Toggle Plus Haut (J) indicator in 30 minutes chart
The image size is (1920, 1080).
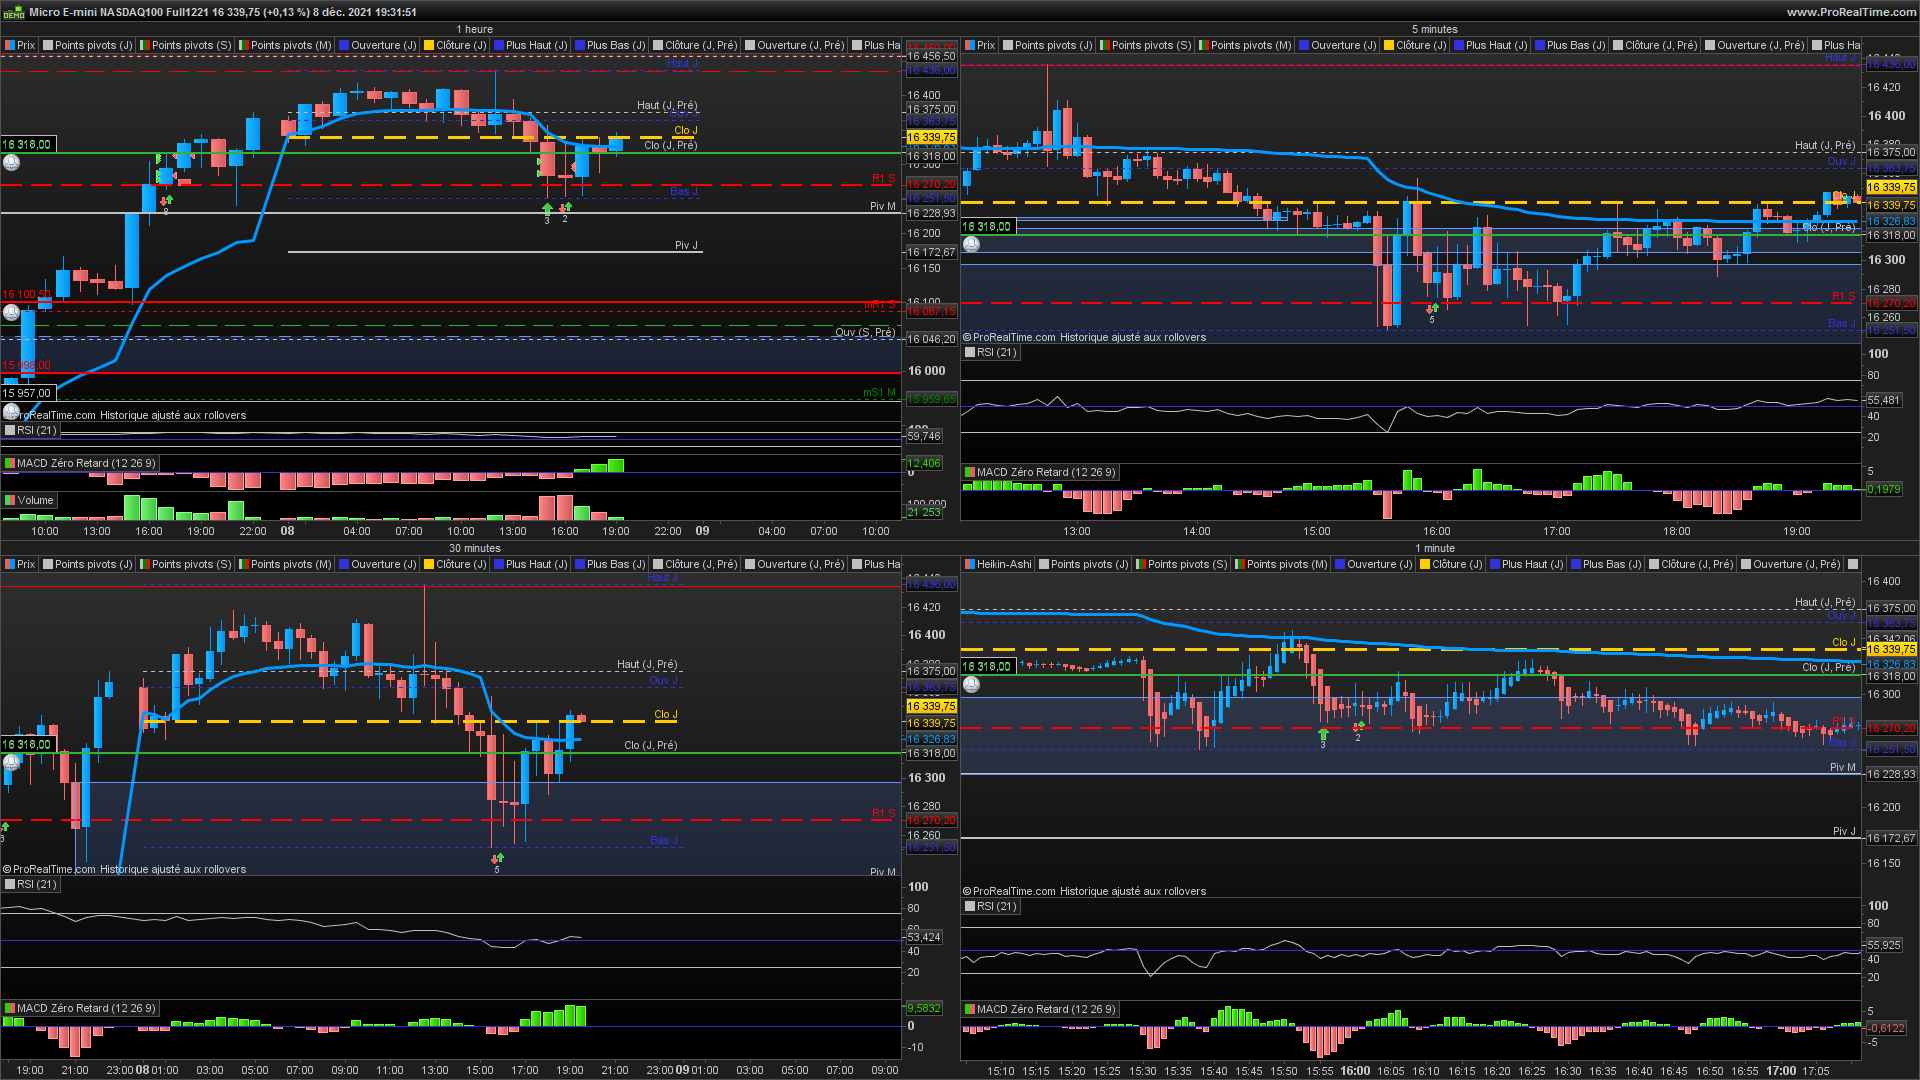point(530,564)
